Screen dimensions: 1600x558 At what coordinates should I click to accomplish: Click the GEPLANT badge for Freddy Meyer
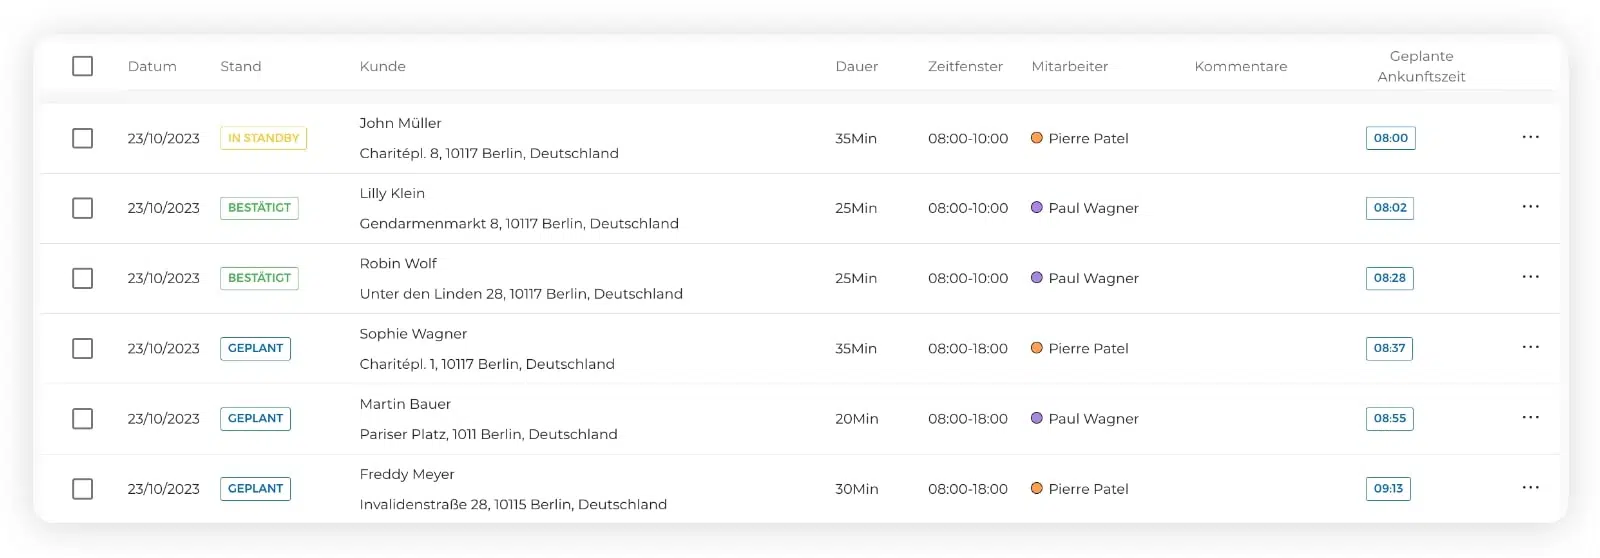coord(255,489)
